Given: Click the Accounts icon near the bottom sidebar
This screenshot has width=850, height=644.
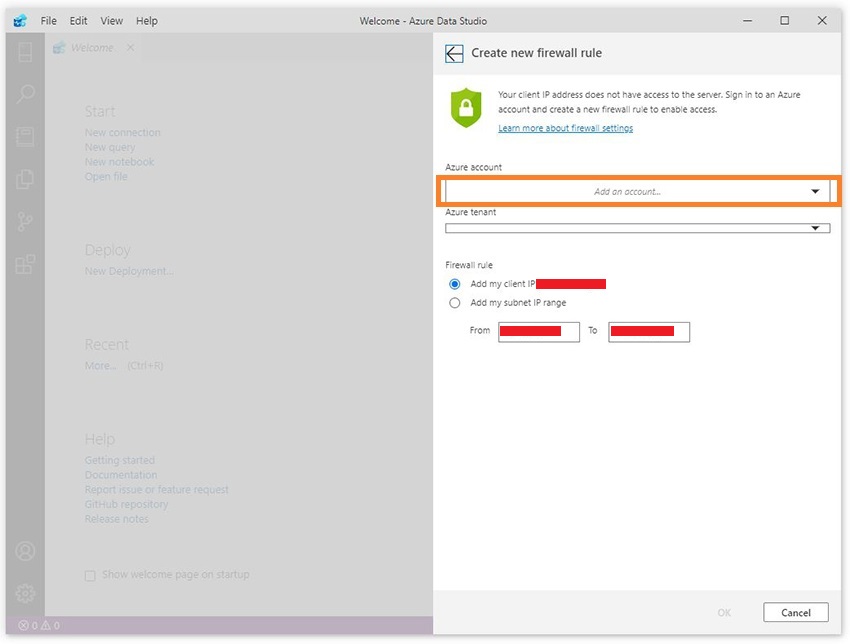Looking at the screenshot, I should pos(25,551).
